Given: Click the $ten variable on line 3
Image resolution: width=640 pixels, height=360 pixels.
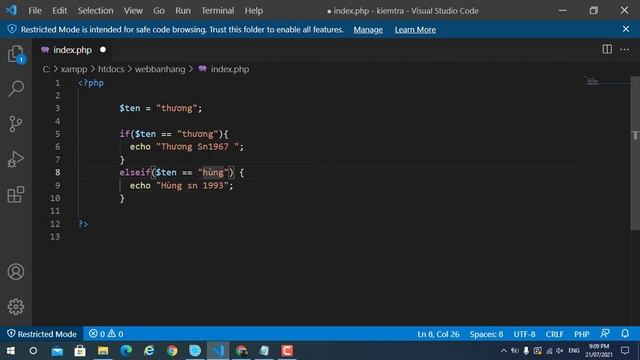Looking at the screenshot, I should coord(129,108).
